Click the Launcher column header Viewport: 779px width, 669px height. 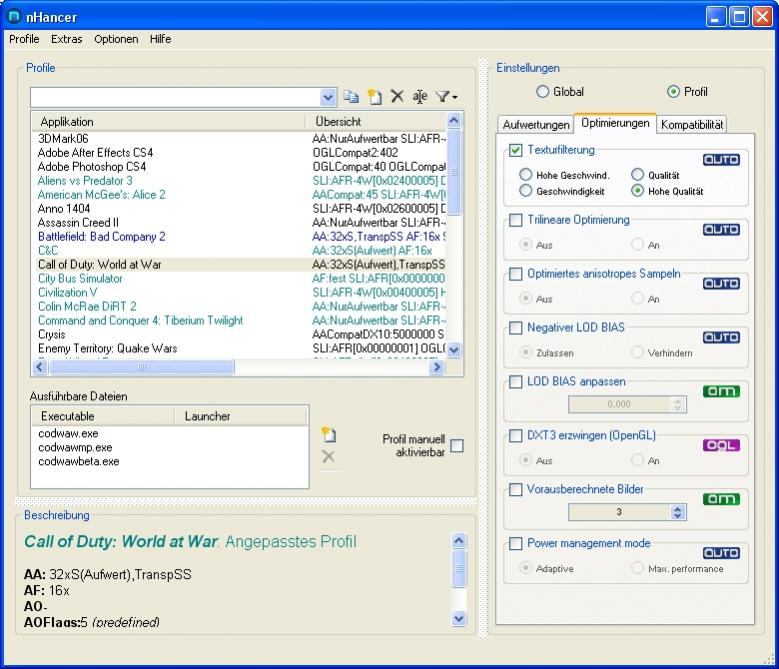coord(241,416)
